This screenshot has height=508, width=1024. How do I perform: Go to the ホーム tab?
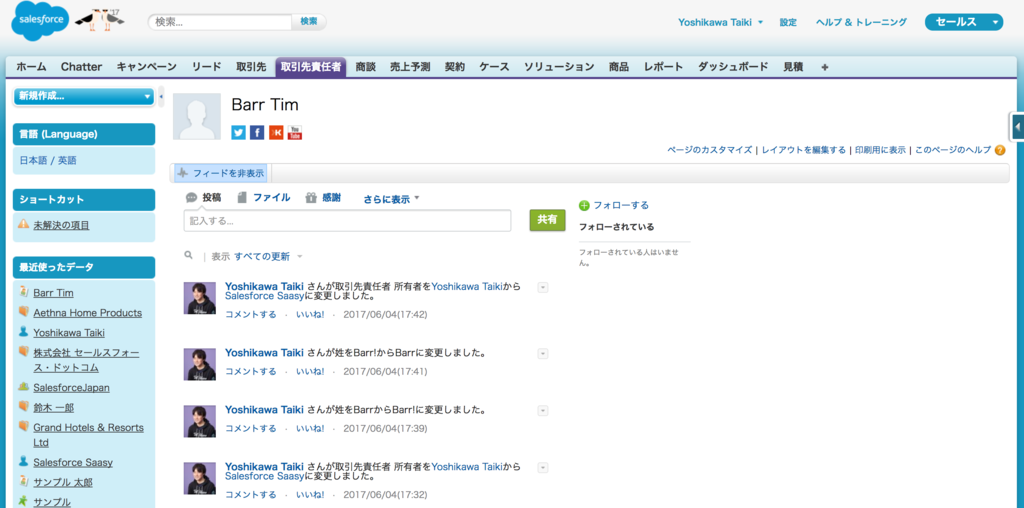31,67
